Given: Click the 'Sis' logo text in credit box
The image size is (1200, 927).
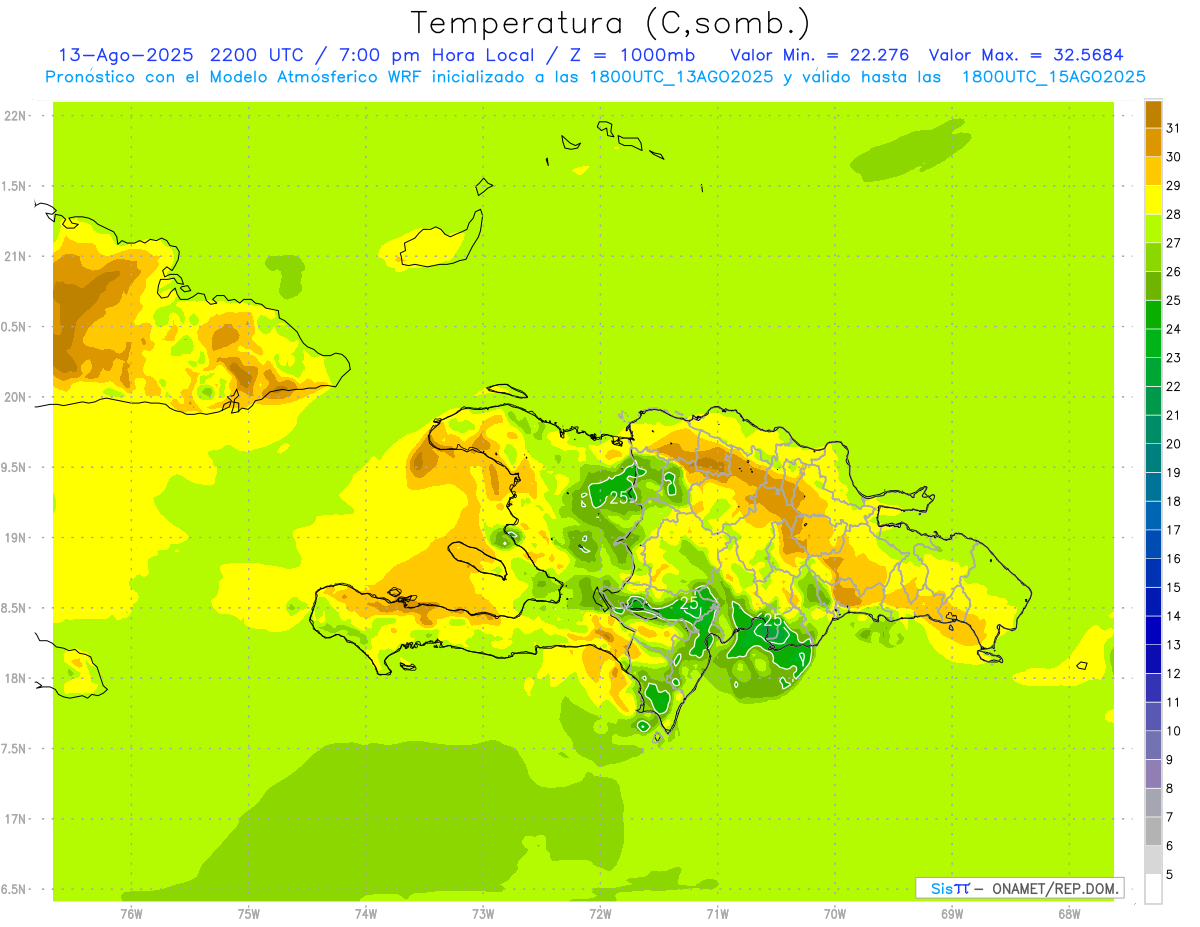Looking at the screenshot, I should tap(942, 888).
